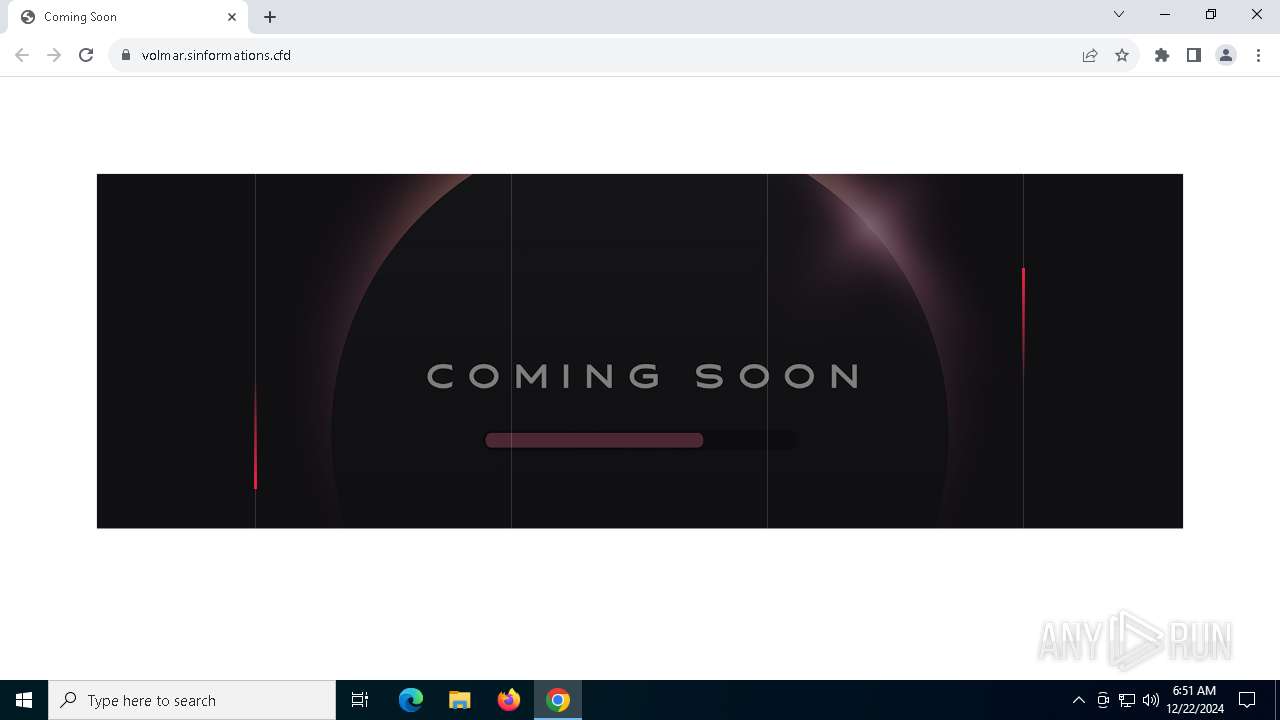Open the network status tray icon
The width and height of the screenshot is (1280, 720).
pyautogui.click(x=1127, y=700)
